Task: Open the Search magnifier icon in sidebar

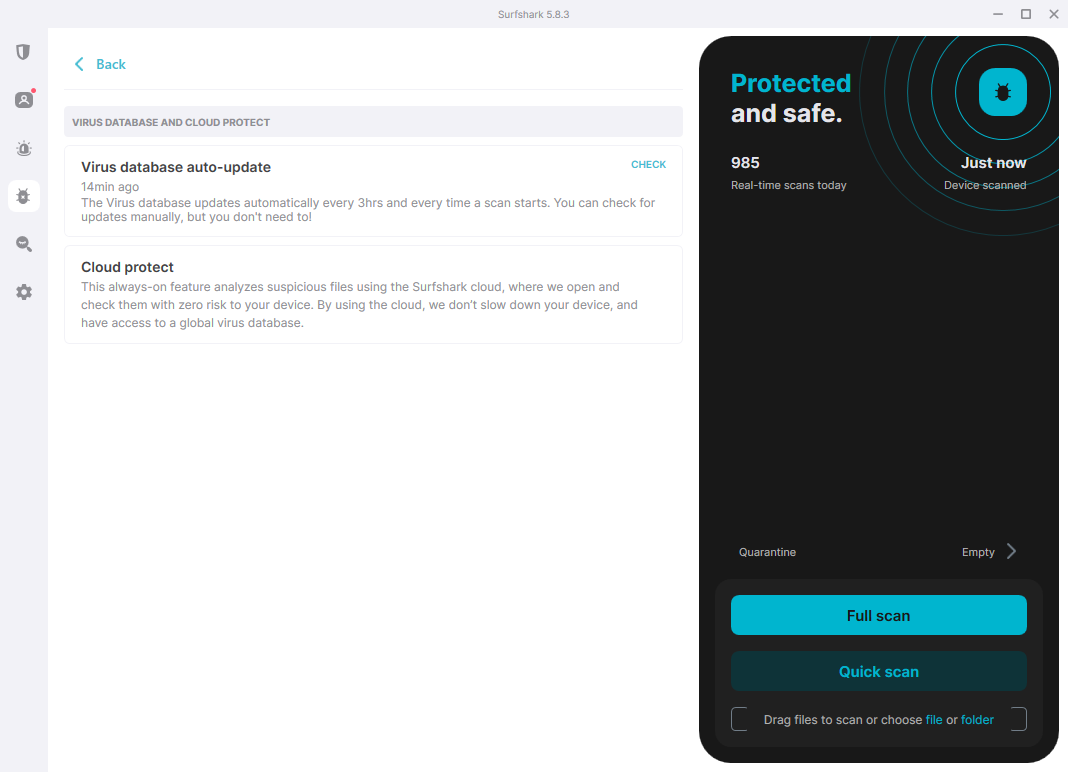Action: [24, 244]
